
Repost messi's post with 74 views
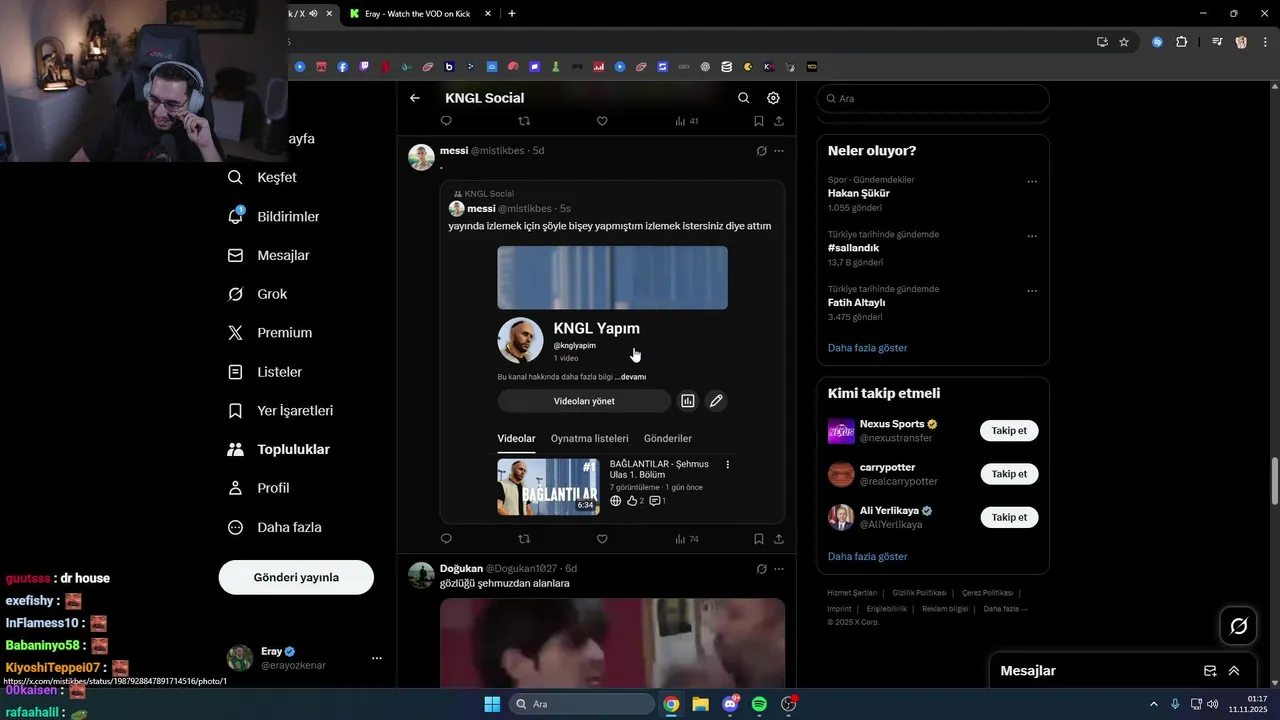[524, 539]
